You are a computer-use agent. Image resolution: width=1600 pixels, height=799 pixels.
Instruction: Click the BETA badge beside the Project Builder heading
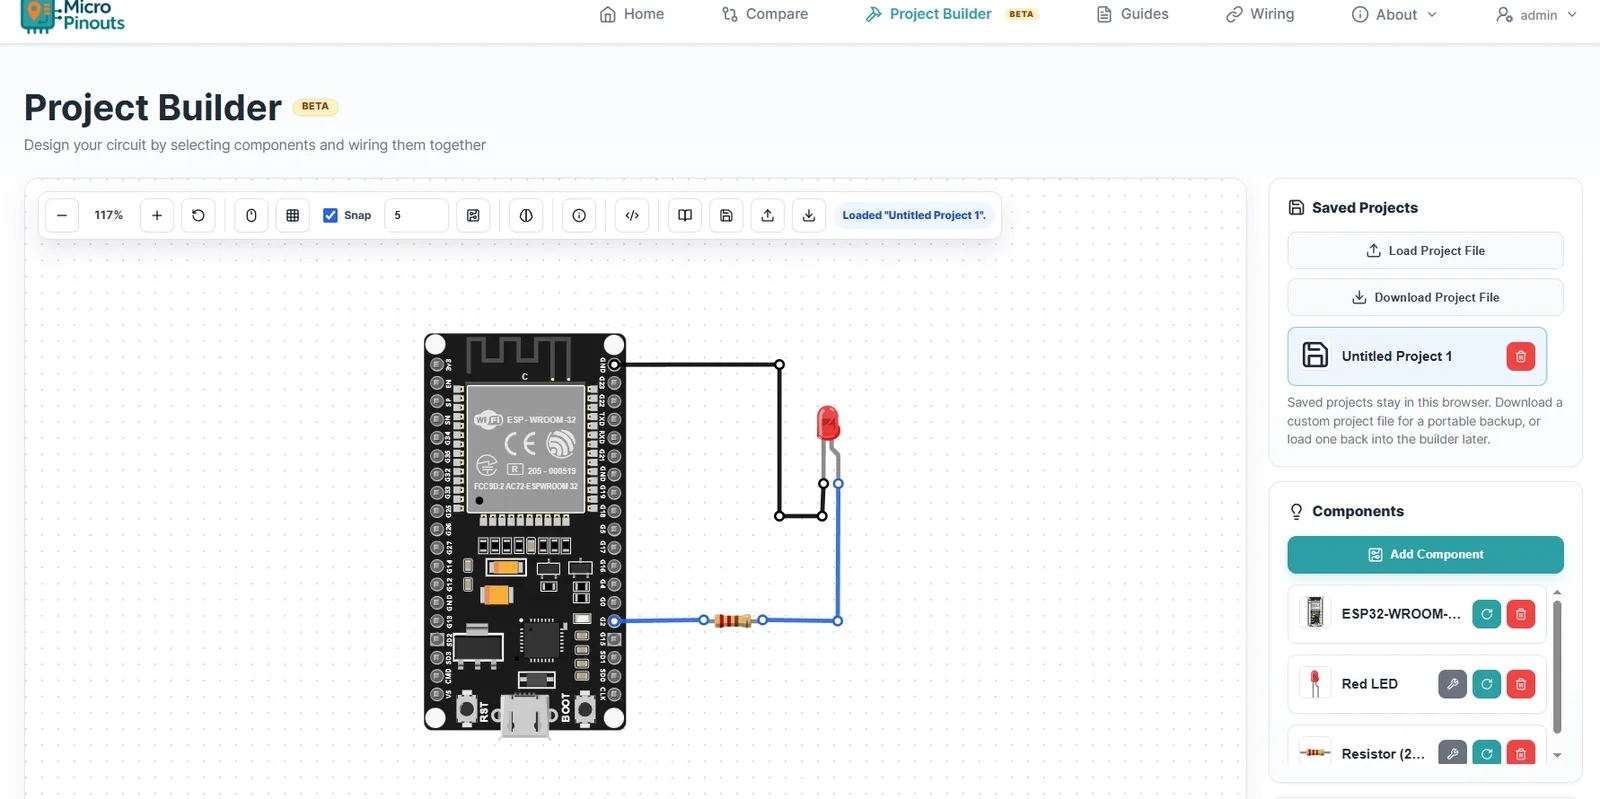pos(315,106)
